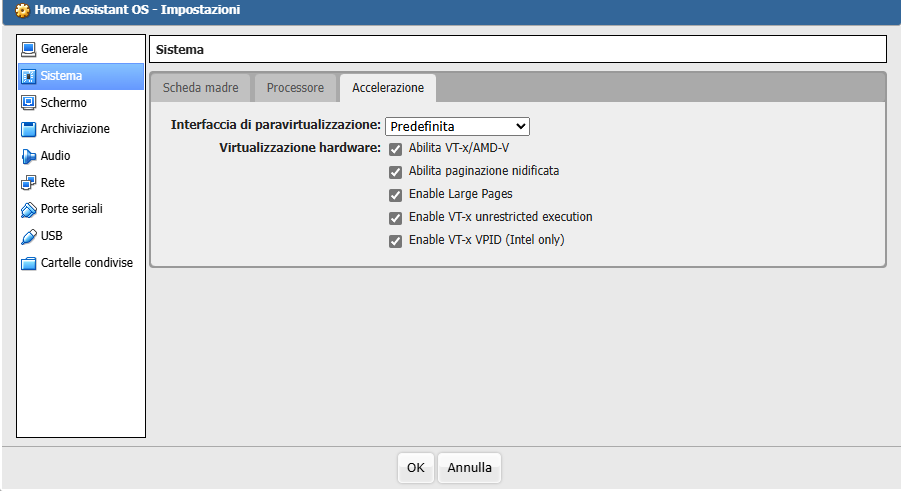
Task: Switch to the Processore tab
Action: coord(295,88)
